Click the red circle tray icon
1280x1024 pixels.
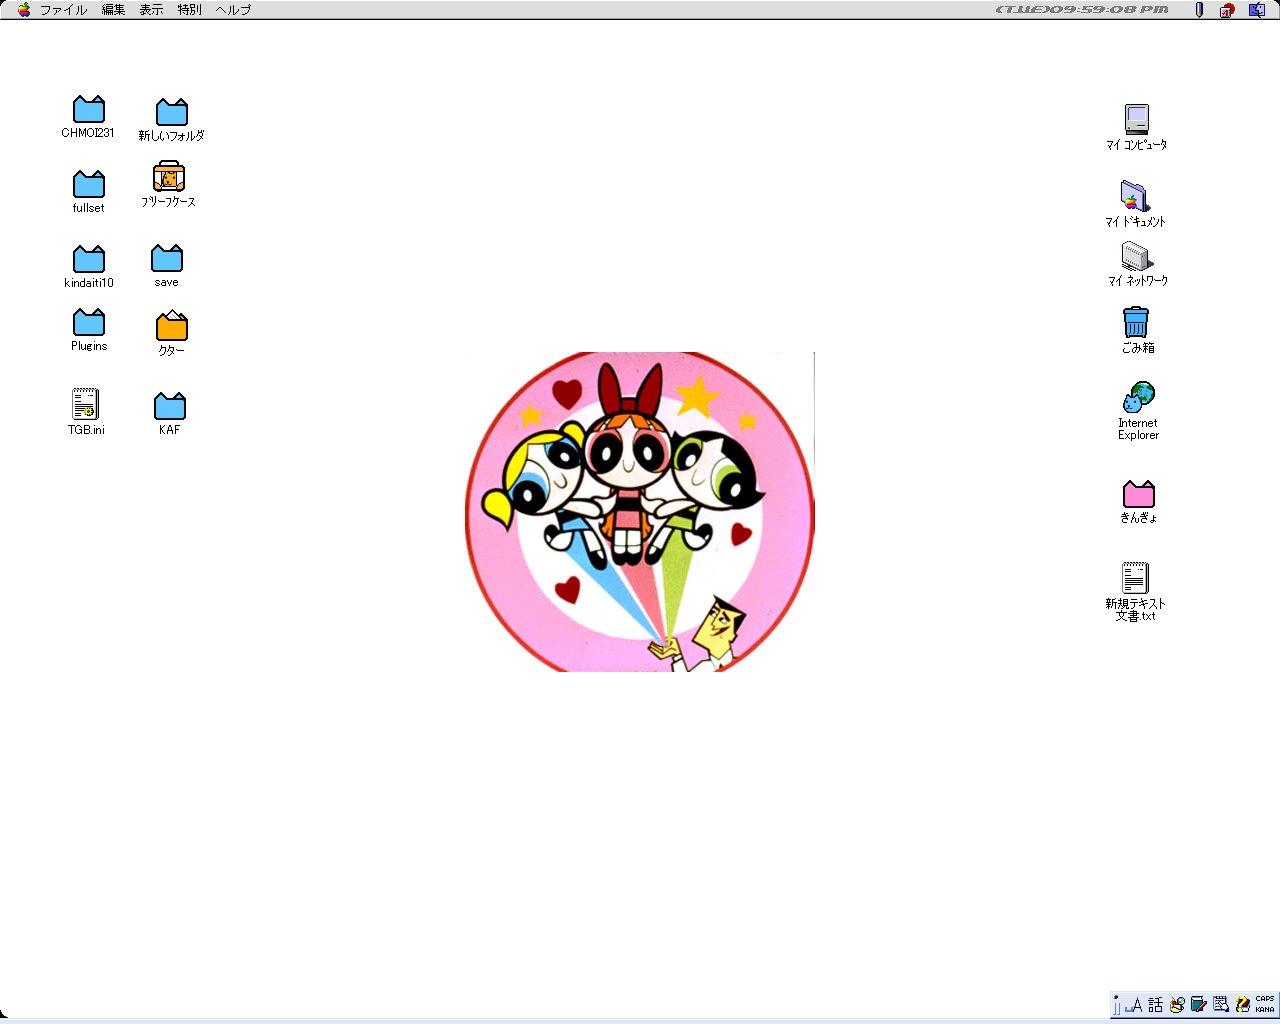(x=1227, y=10)
